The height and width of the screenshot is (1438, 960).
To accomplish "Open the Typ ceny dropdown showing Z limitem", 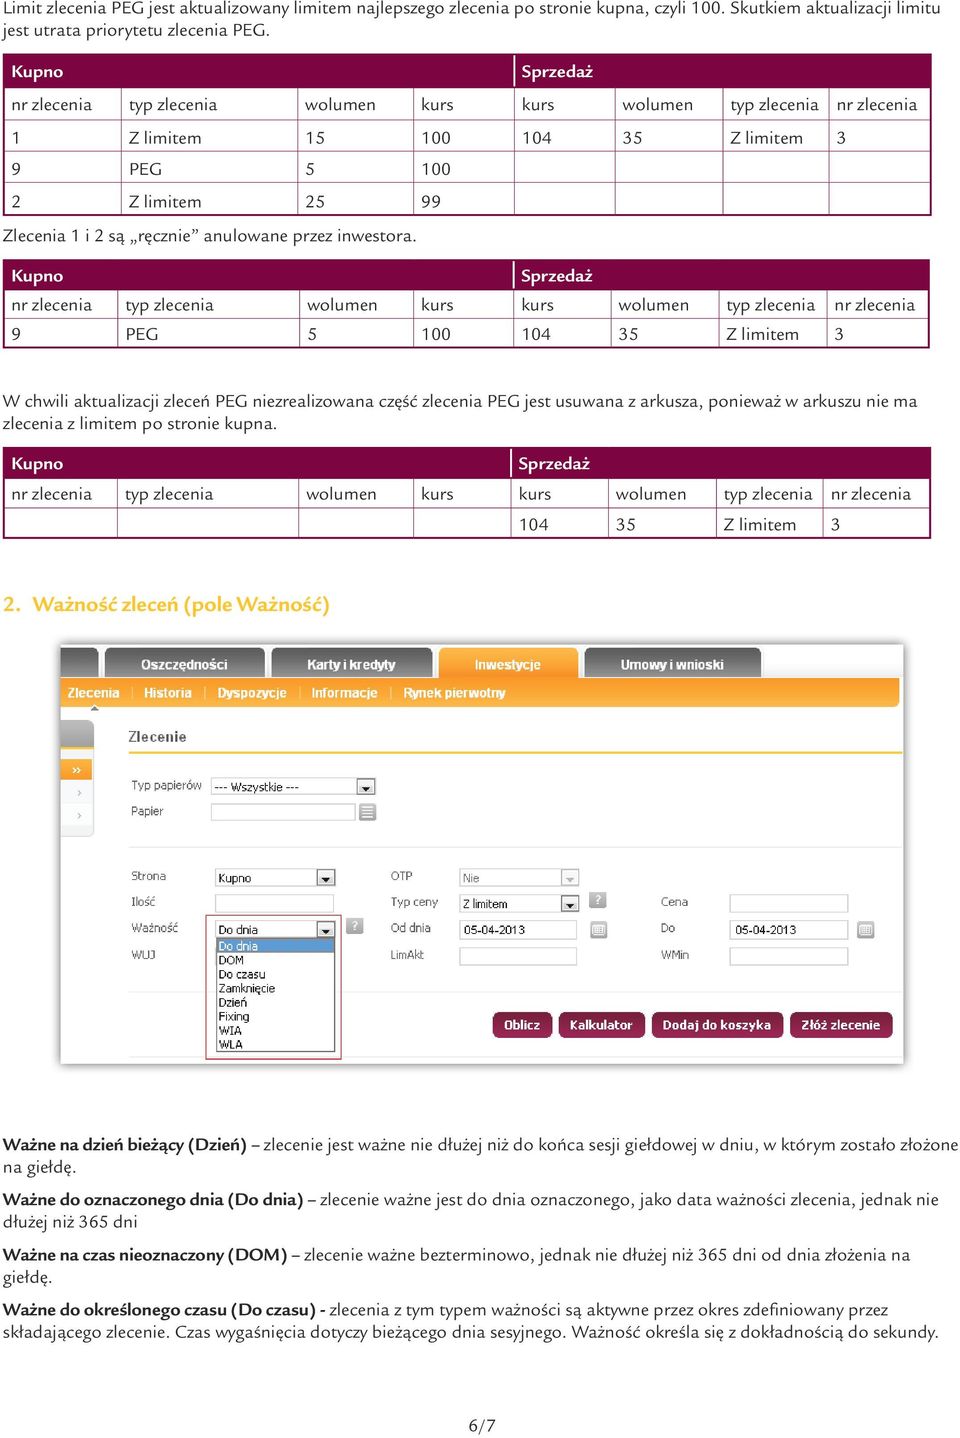I will (x=519, y=903).
